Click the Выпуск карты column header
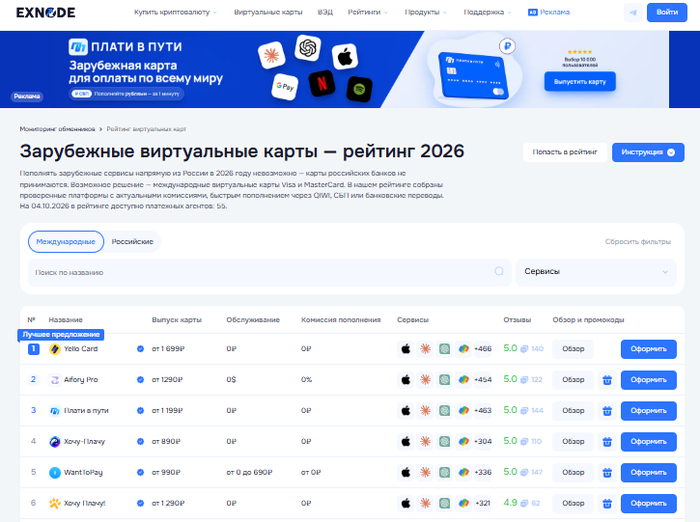Image resolution: width=700 pixels, height=522 pixels. click(x=177, y=320)
